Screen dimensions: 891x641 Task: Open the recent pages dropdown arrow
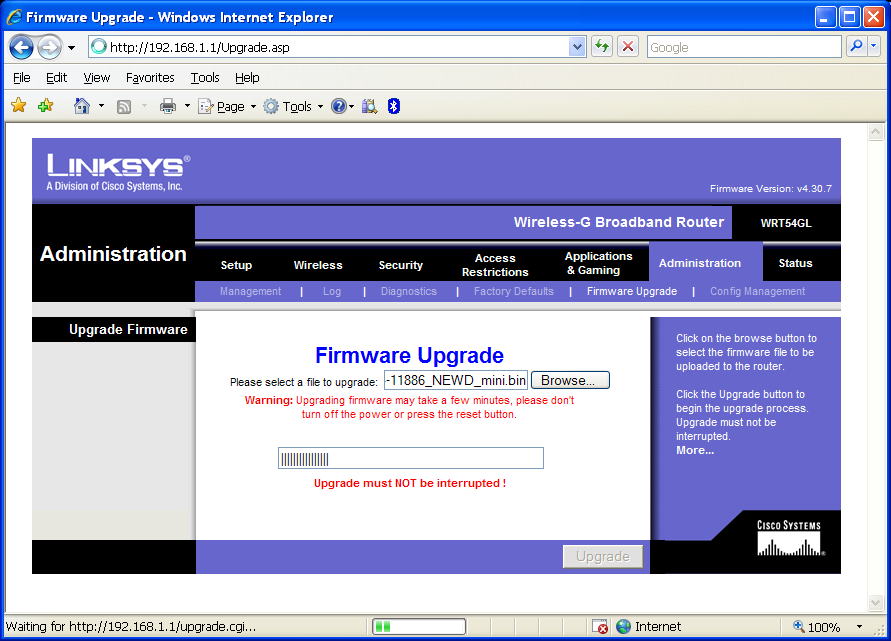coord(72,48)
